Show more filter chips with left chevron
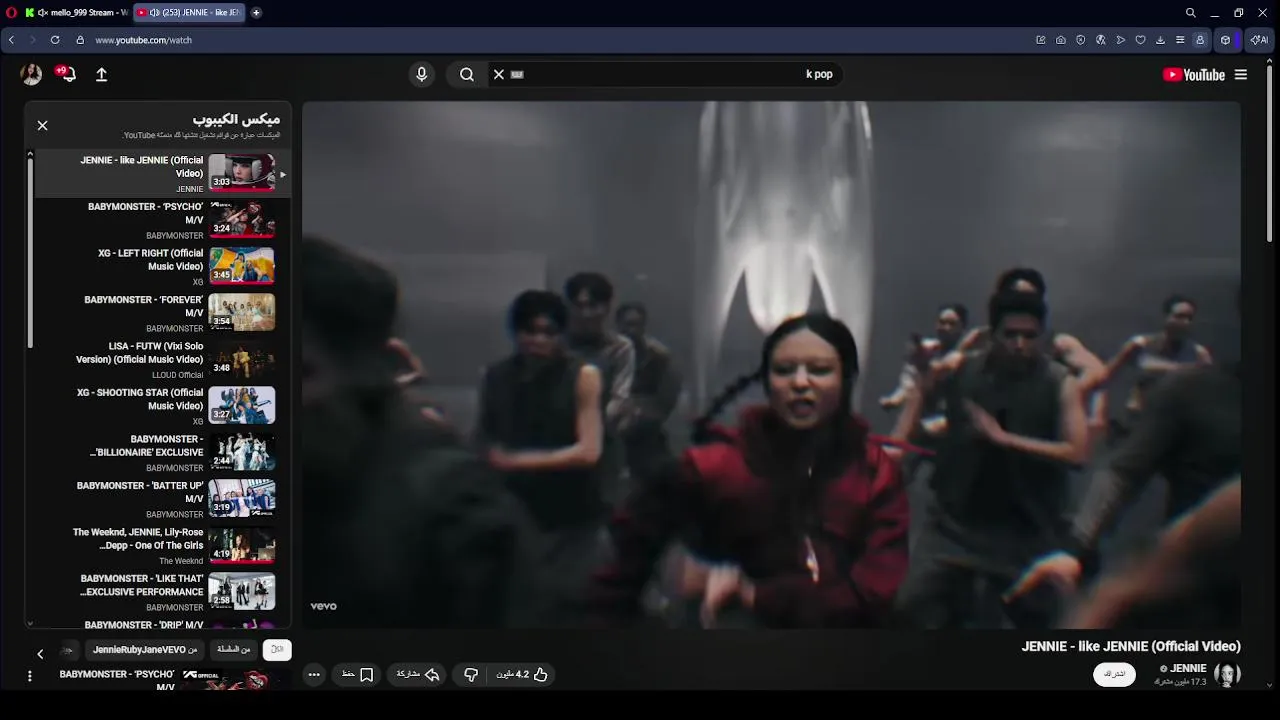The width and height of the screenshot is (1280, 720). (40, 654)
